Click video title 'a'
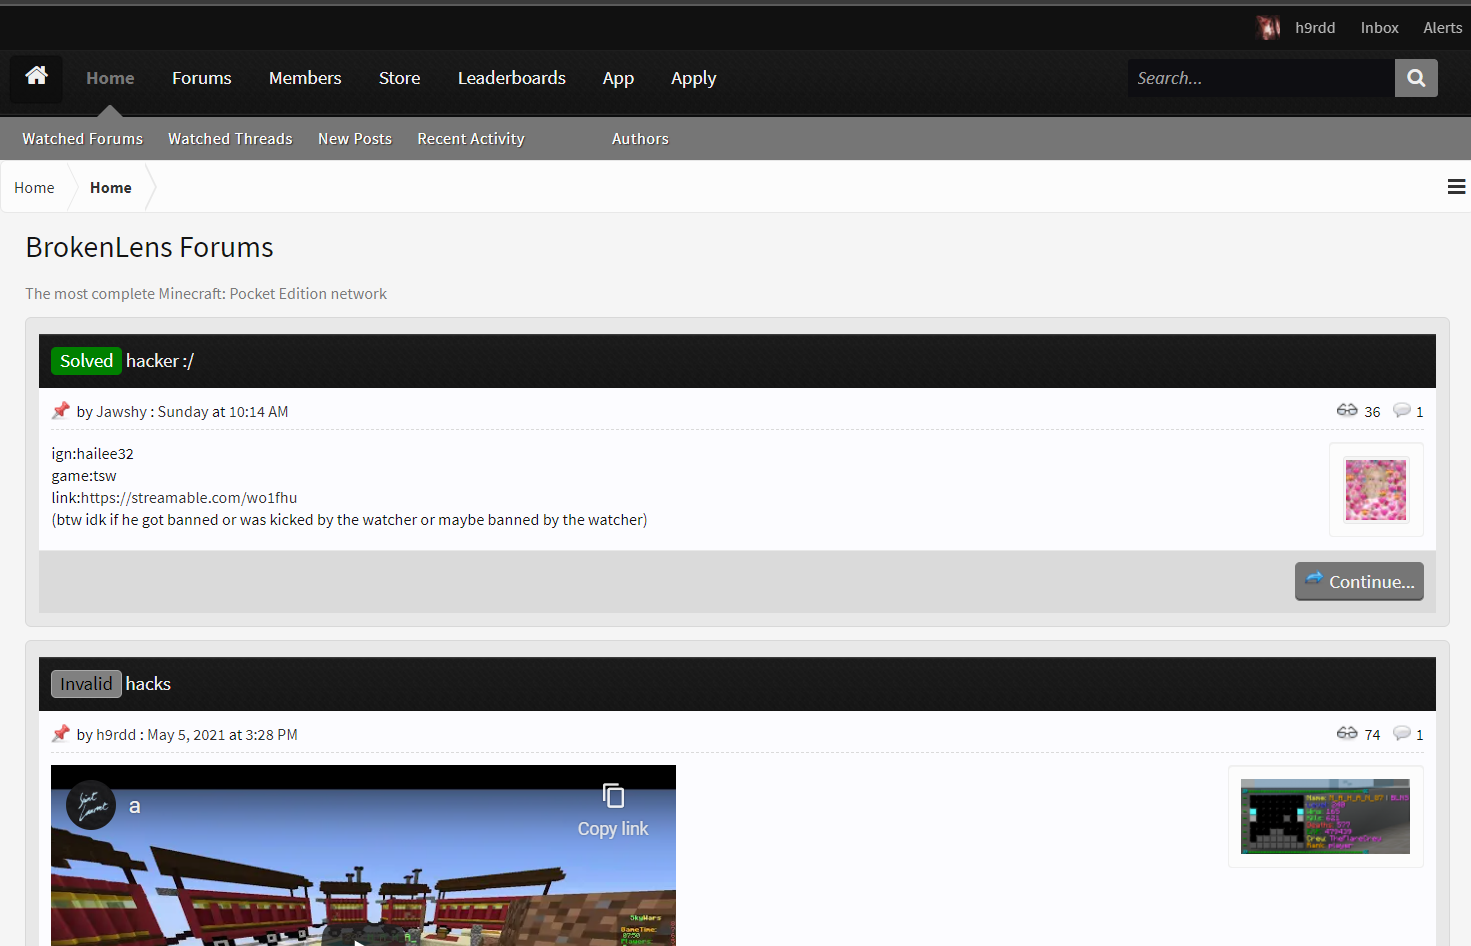Image resolution: width=1471 pixels, height=946 pixels. point(135,806)
